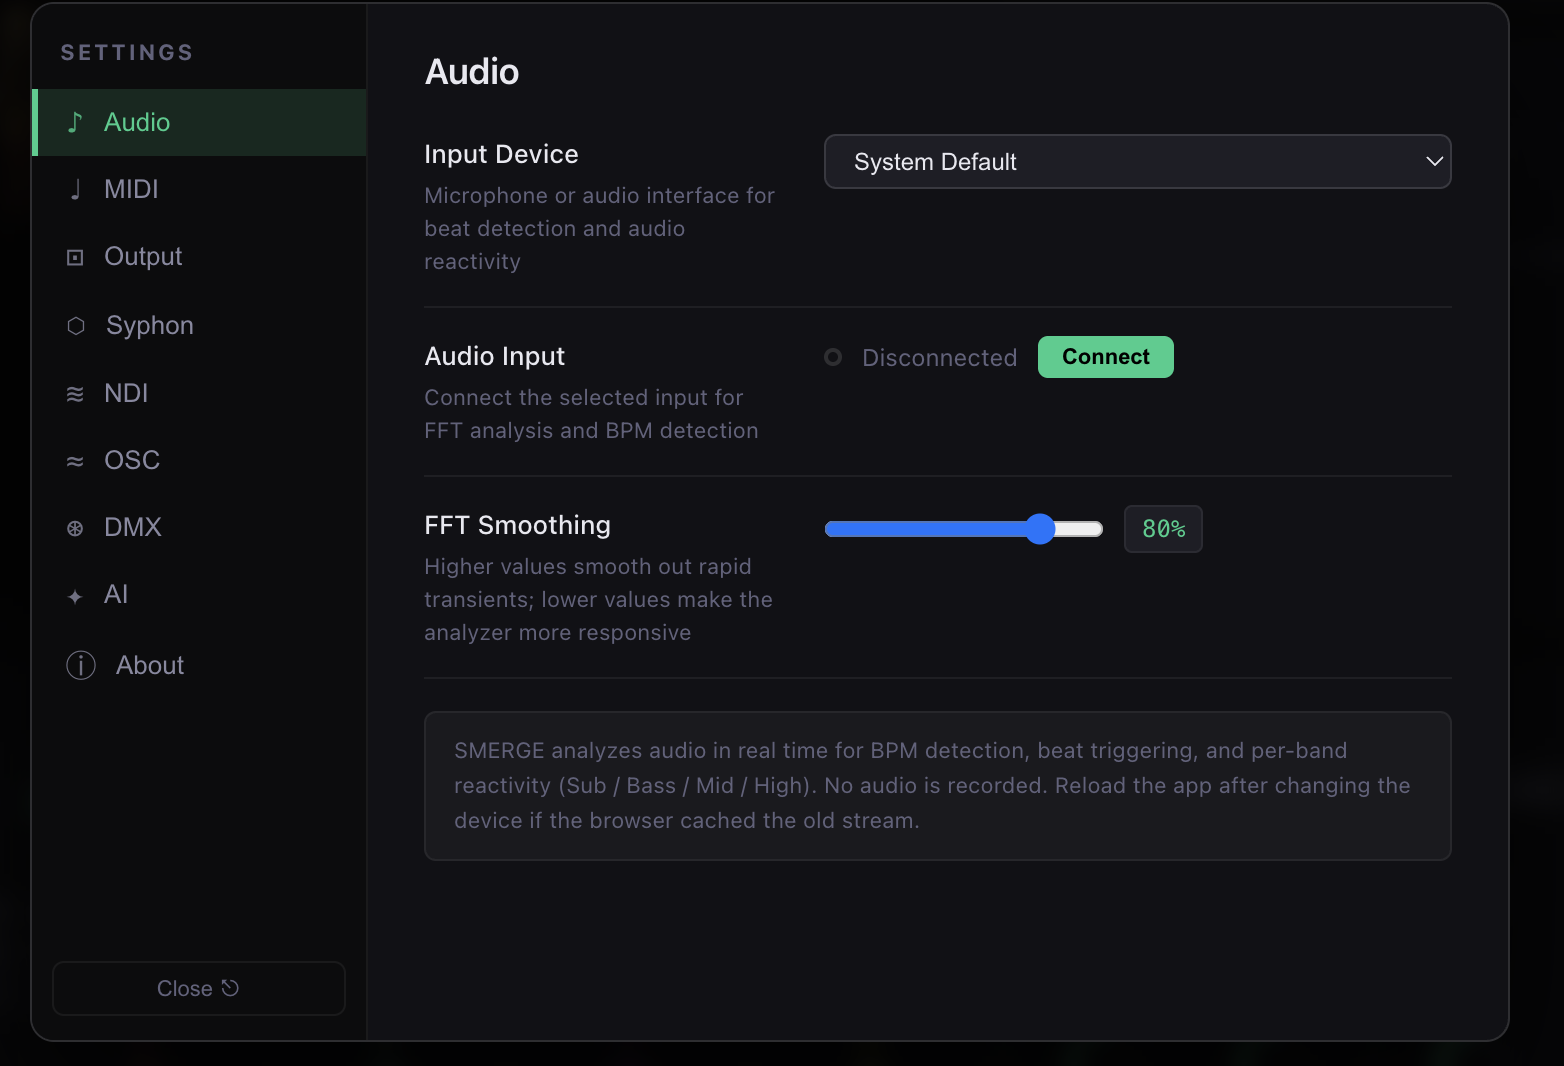The height and width of the screenshot is (1066, 1564).
Task: Switch to AI settings
Action: [x=200, y=595]
